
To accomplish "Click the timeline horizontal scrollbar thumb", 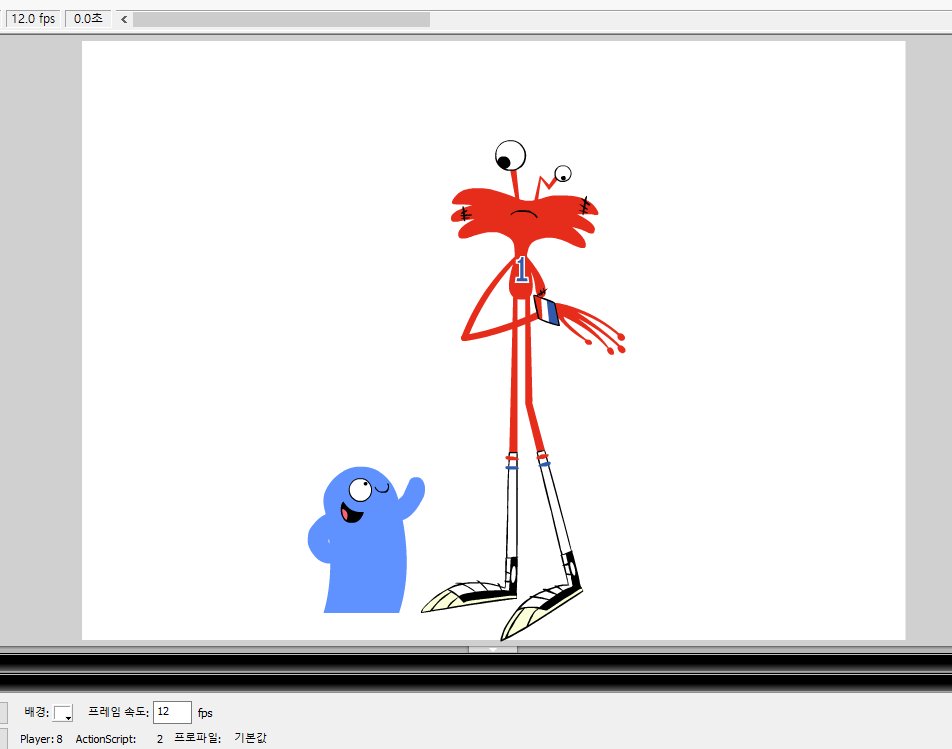I will (281, 19).
